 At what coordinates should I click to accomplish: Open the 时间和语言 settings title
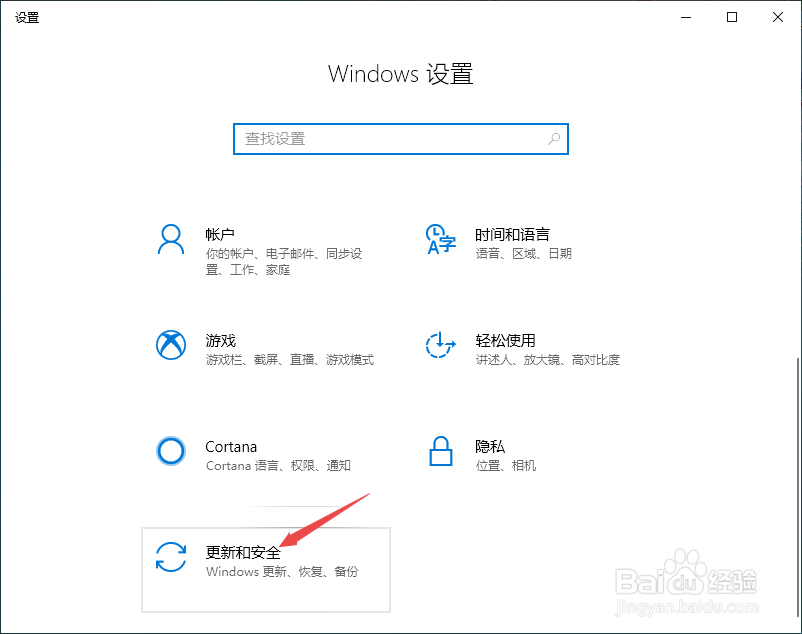coord(513,234)
